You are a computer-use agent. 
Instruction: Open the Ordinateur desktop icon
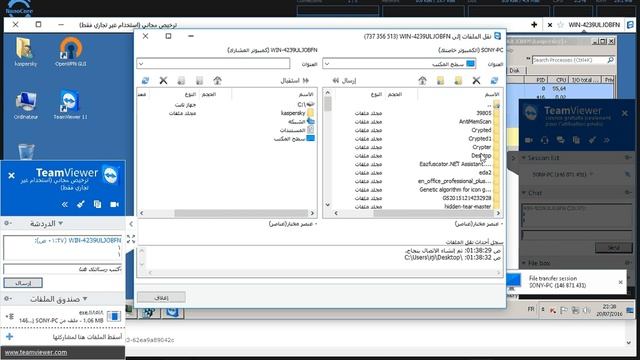26,105
